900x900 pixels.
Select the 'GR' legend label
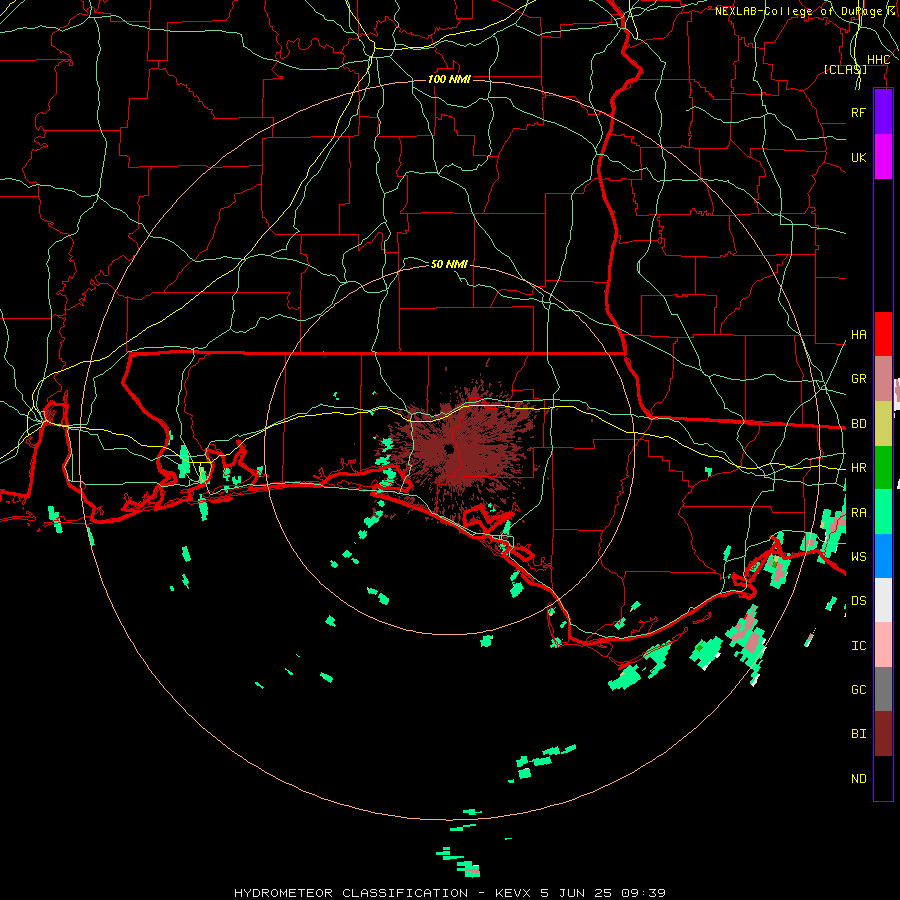(x=858, y=379)
